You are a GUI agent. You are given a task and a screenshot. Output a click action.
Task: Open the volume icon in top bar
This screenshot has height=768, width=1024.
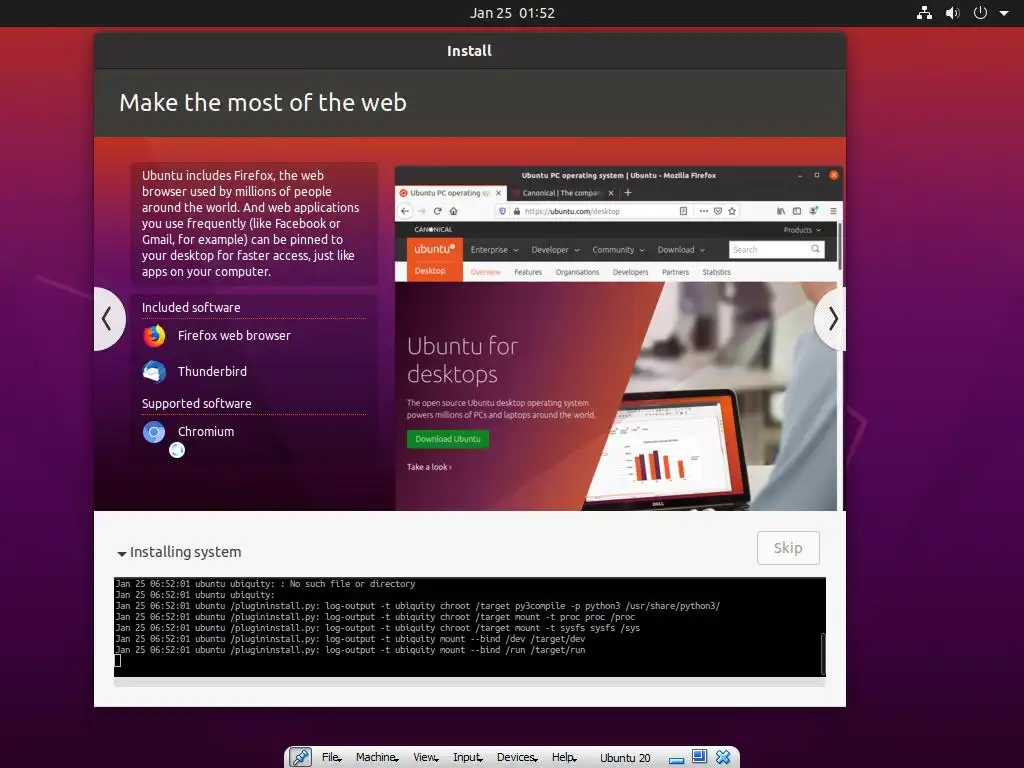point(953,13)
